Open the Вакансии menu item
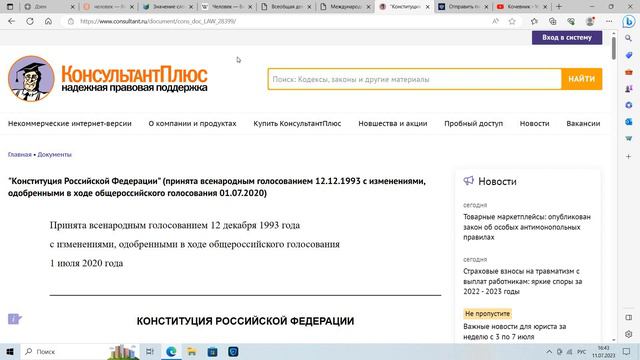The height and width of the screenshot is (360, 640). (583, 123)
